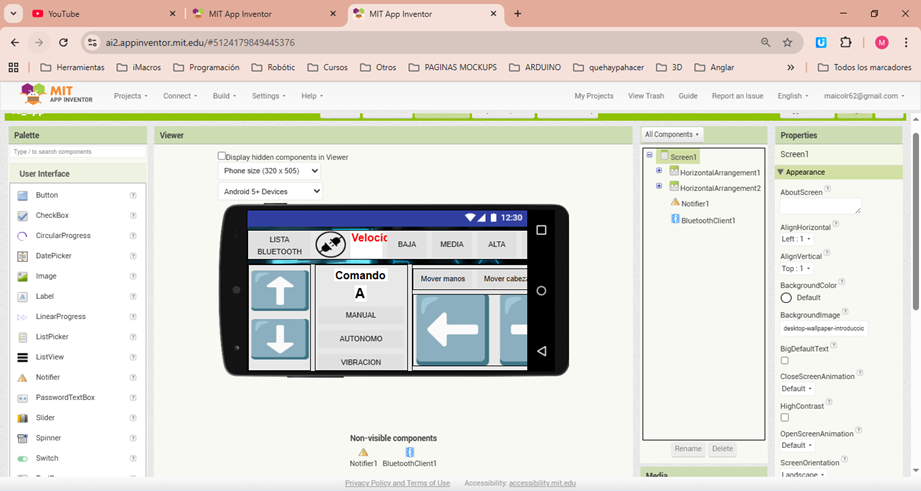The width and height of the screenshot is (921, 491).
Task: Enable Display hidden components in Viewer
Action: coord(222,156)
